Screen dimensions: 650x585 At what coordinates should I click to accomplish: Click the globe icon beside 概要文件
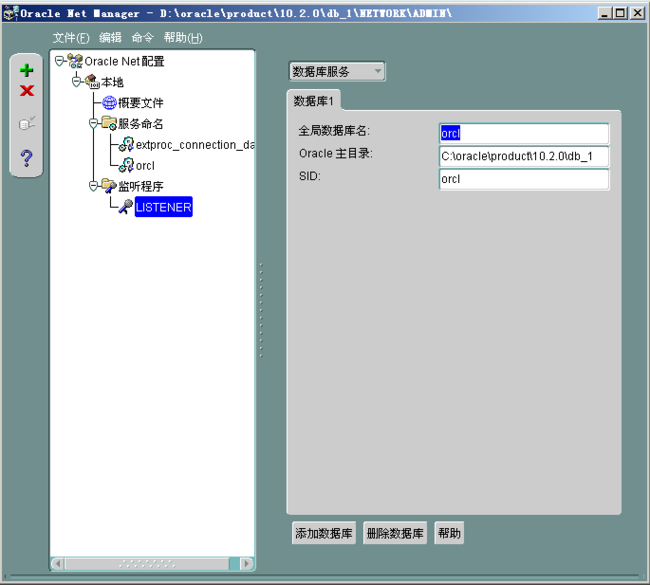109,102
